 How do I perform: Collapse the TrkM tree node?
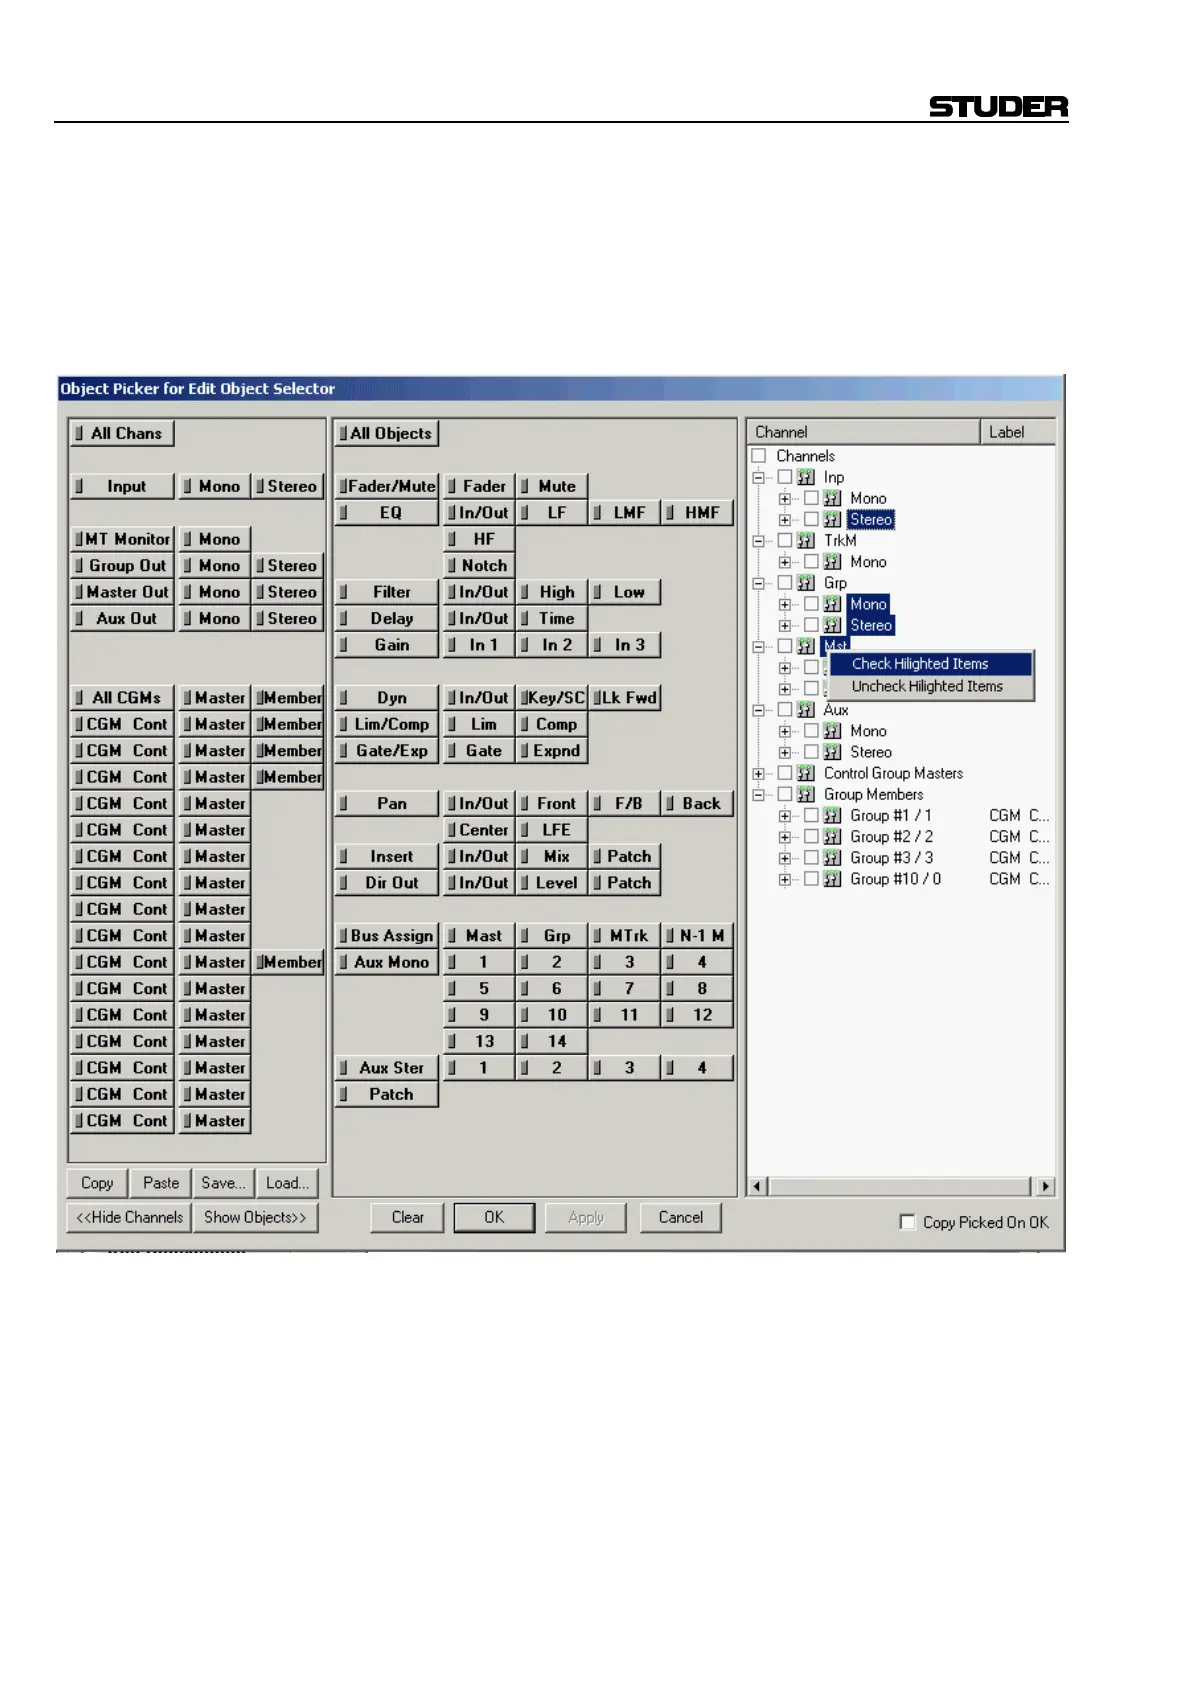tap(759, 541)
